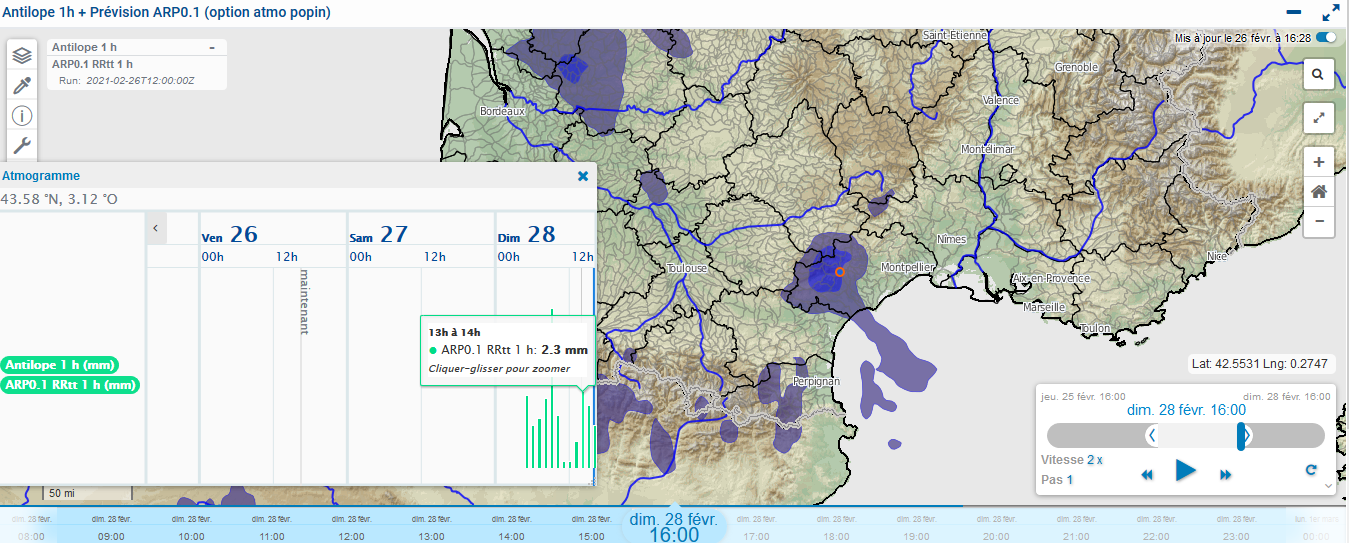Click the map search magnifier button
The width and height of the screenshot is (1349, 543).
(1319, 74)
